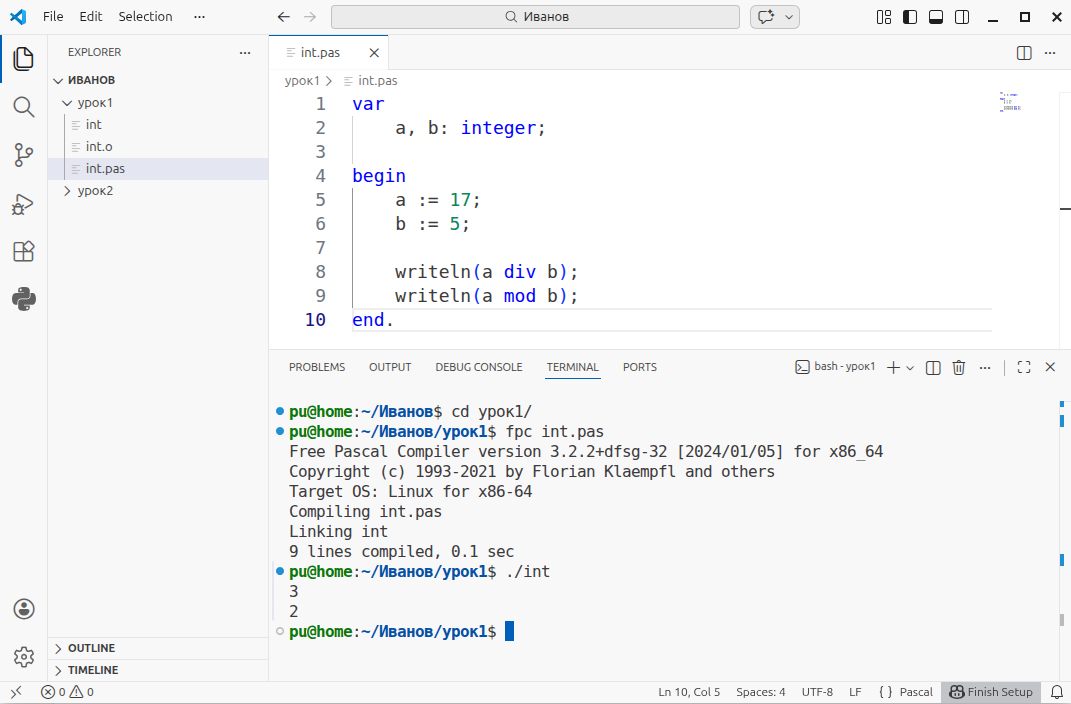Open the Selection menu

[145, 17]
